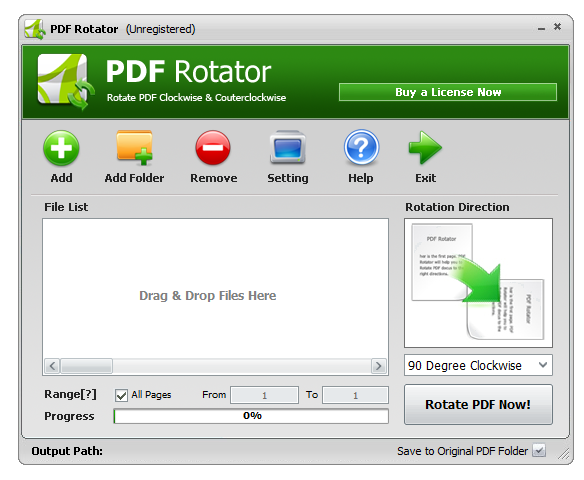Click the file list left scroll arrow

click(52, 366)
